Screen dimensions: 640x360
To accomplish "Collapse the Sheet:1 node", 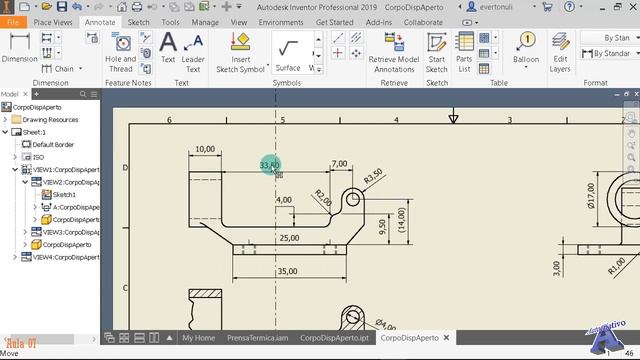I will point(5,132).
